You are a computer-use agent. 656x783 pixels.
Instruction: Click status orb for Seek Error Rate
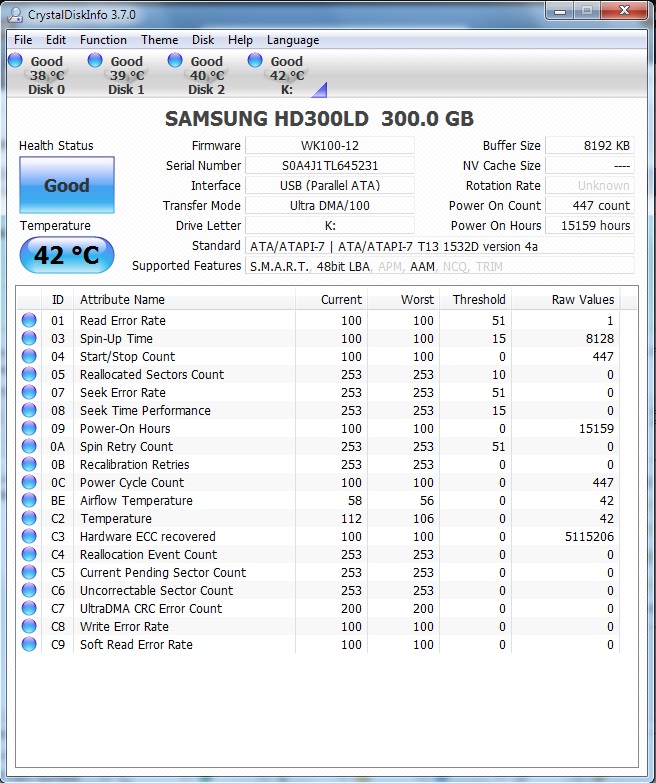pyautogui.click(x=29, y=392)
